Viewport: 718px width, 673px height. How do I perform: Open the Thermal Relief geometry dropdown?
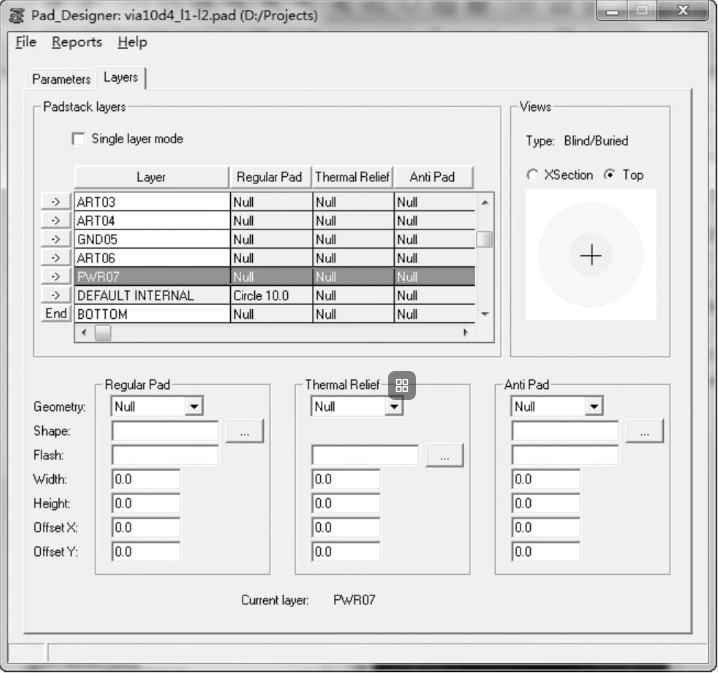click(x=394, y=407)
